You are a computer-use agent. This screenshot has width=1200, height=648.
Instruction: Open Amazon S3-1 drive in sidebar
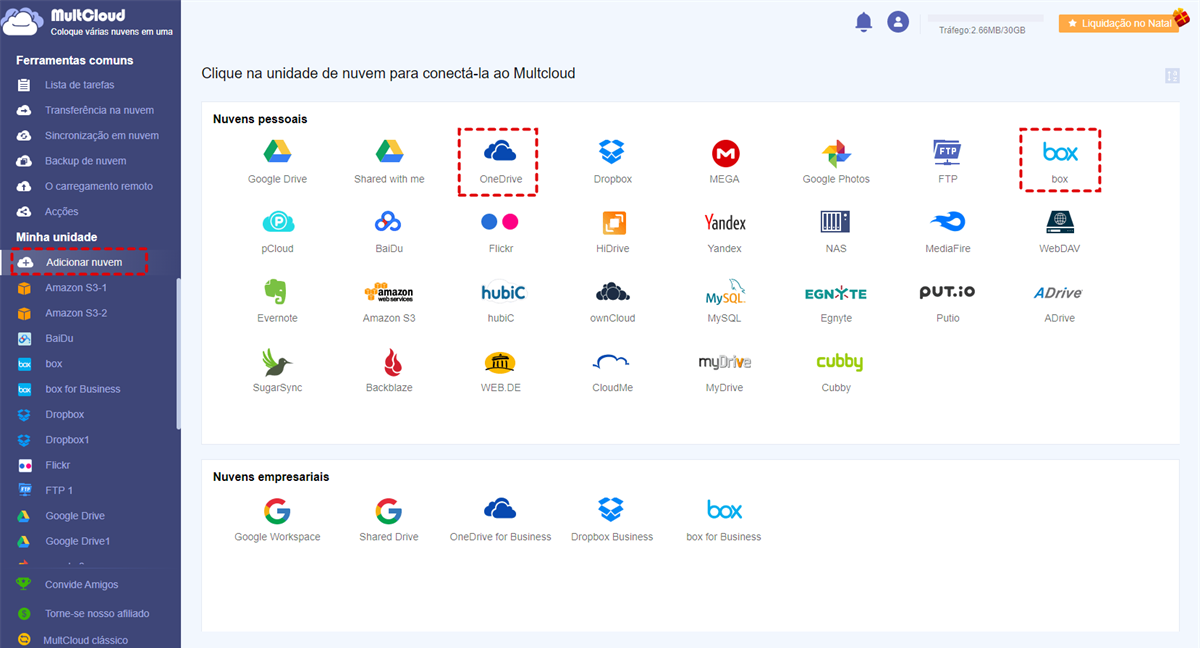pyautogui.click(x=76, y=288)
